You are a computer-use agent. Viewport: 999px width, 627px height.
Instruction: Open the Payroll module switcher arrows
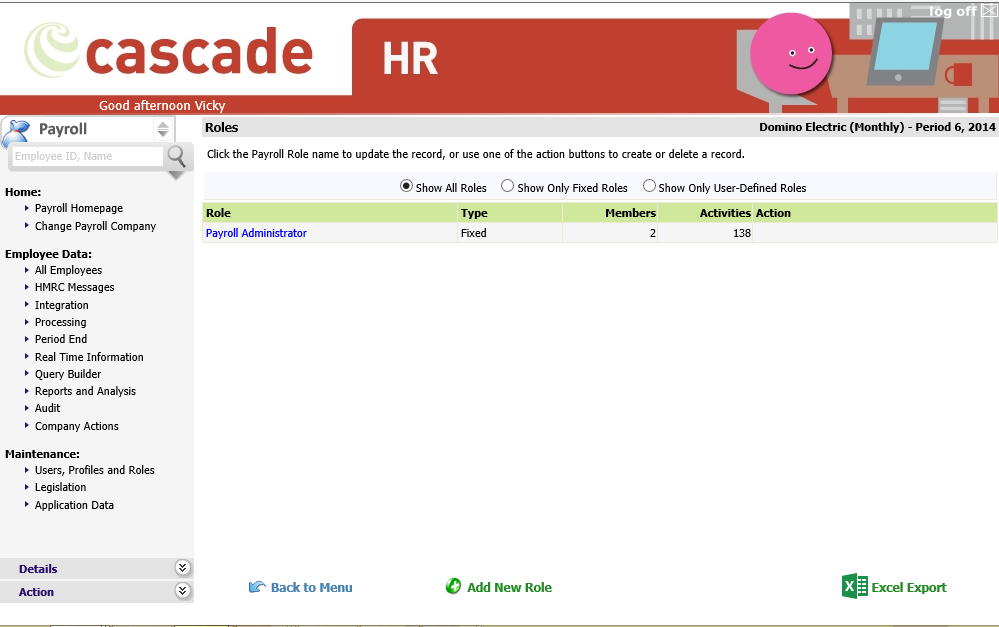coord(162,129)
